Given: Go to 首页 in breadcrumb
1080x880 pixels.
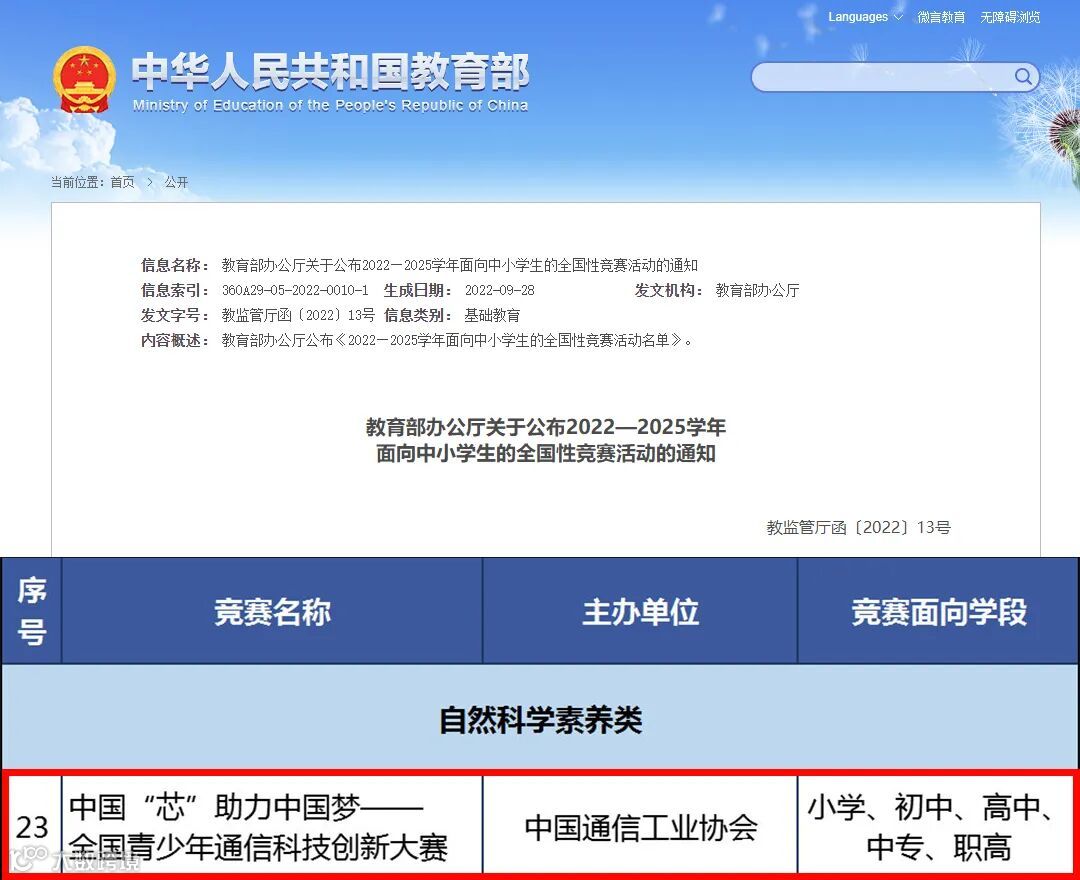Looking at the screenshot, I should click(x=123, y=182).
